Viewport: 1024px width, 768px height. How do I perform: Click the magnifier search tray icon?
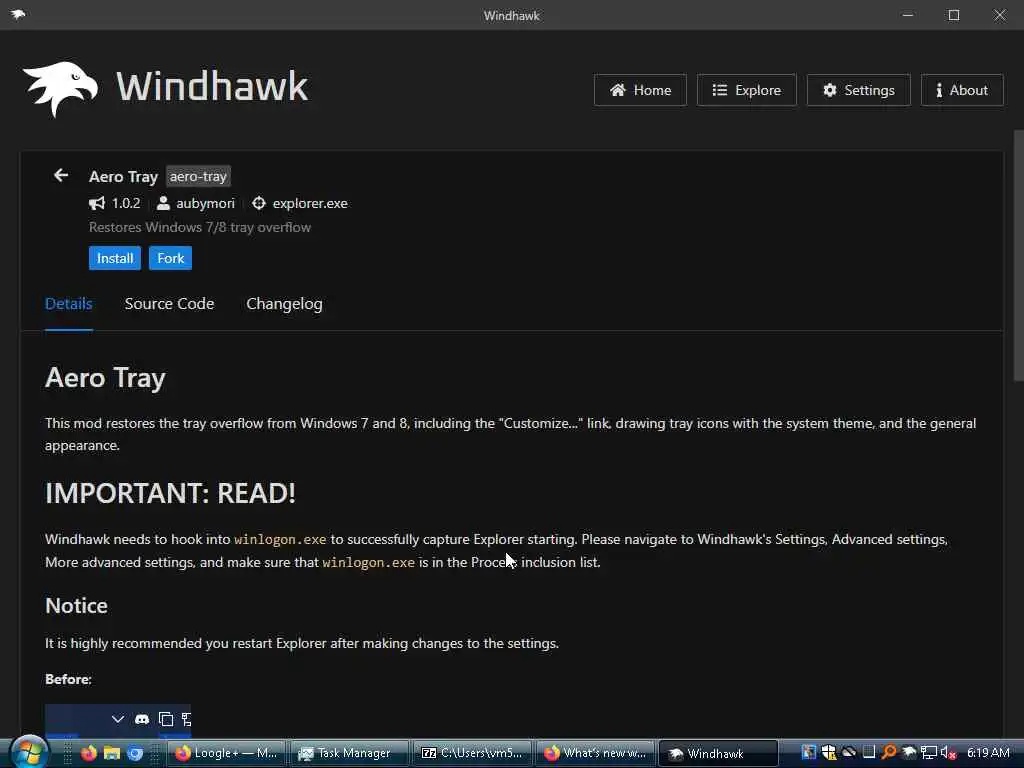coord(889,752)
